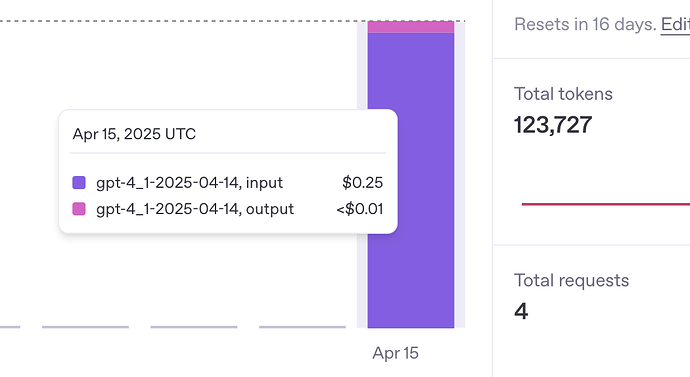Click the <$0.01 output cost value
The image size is (690, 377).
coord(360,209)
